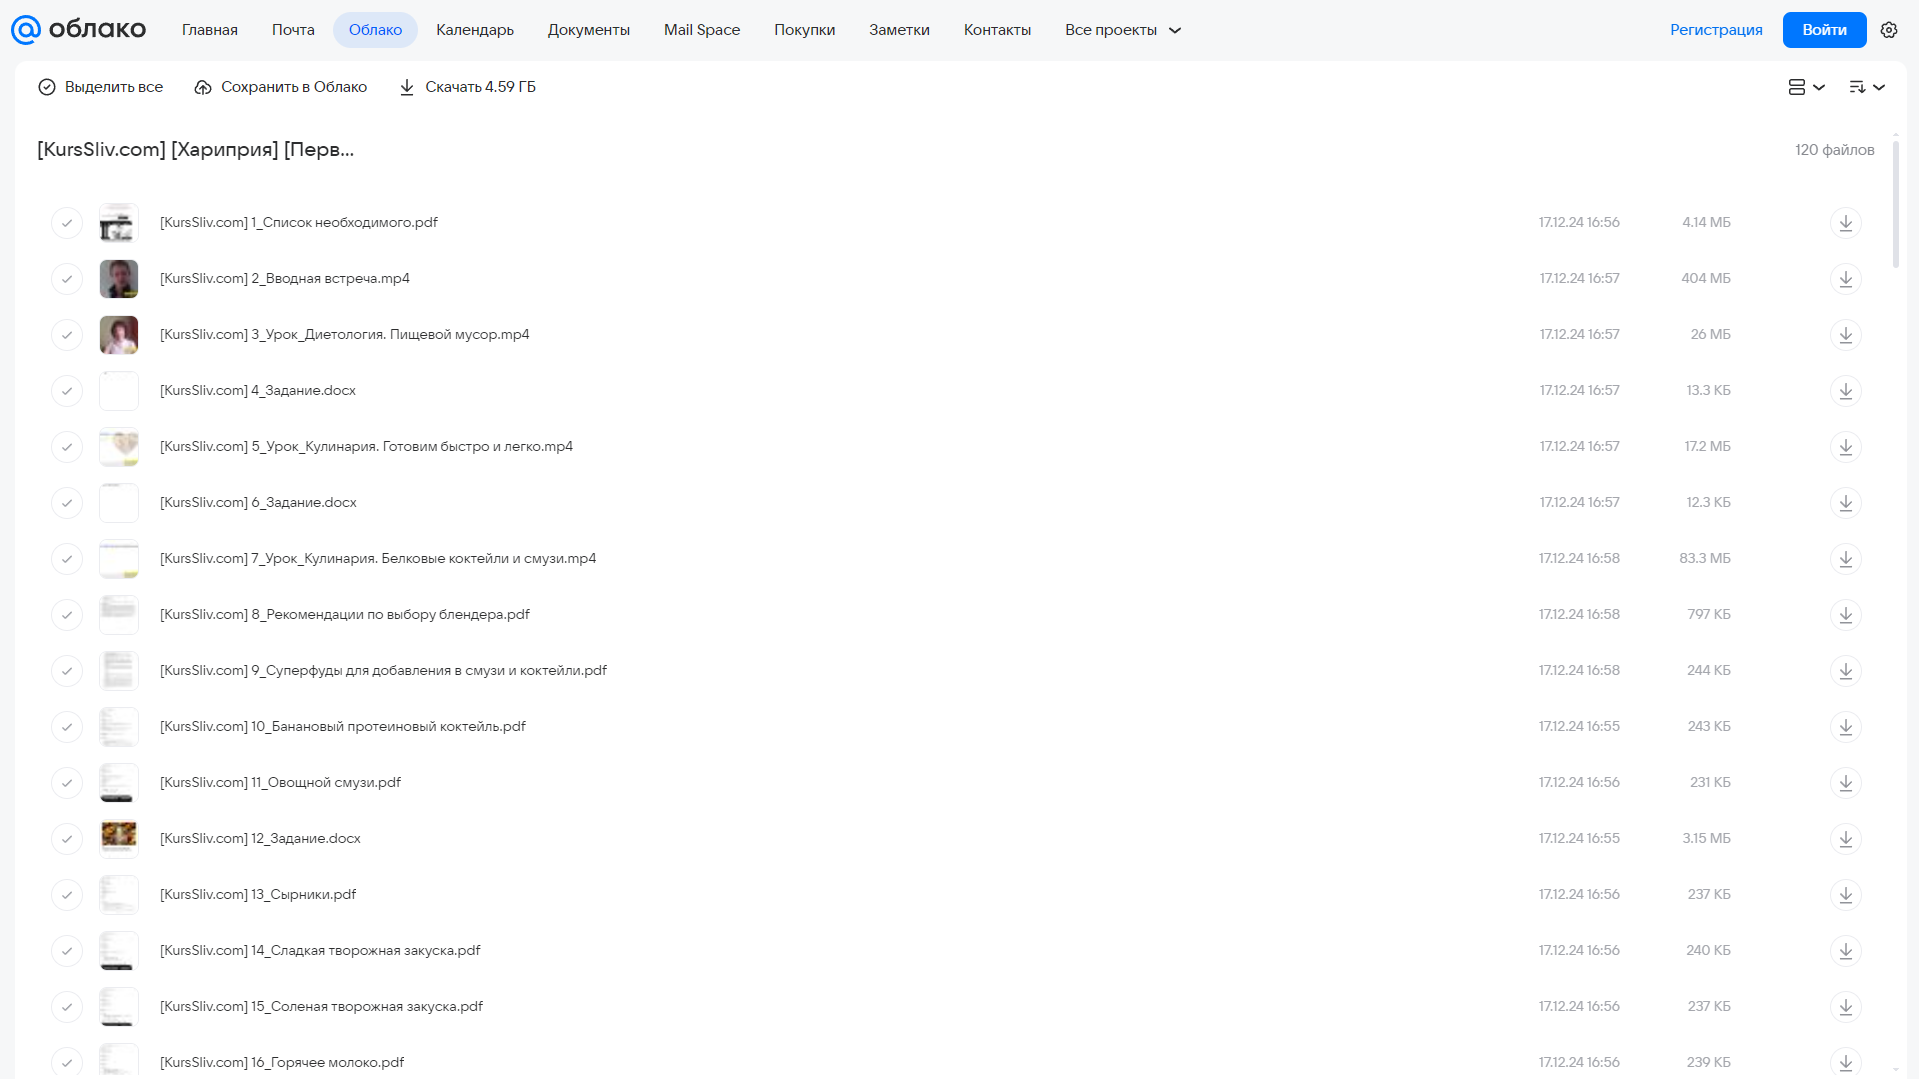
Task: Open the Календарь menu item
Action: point(475,30)
